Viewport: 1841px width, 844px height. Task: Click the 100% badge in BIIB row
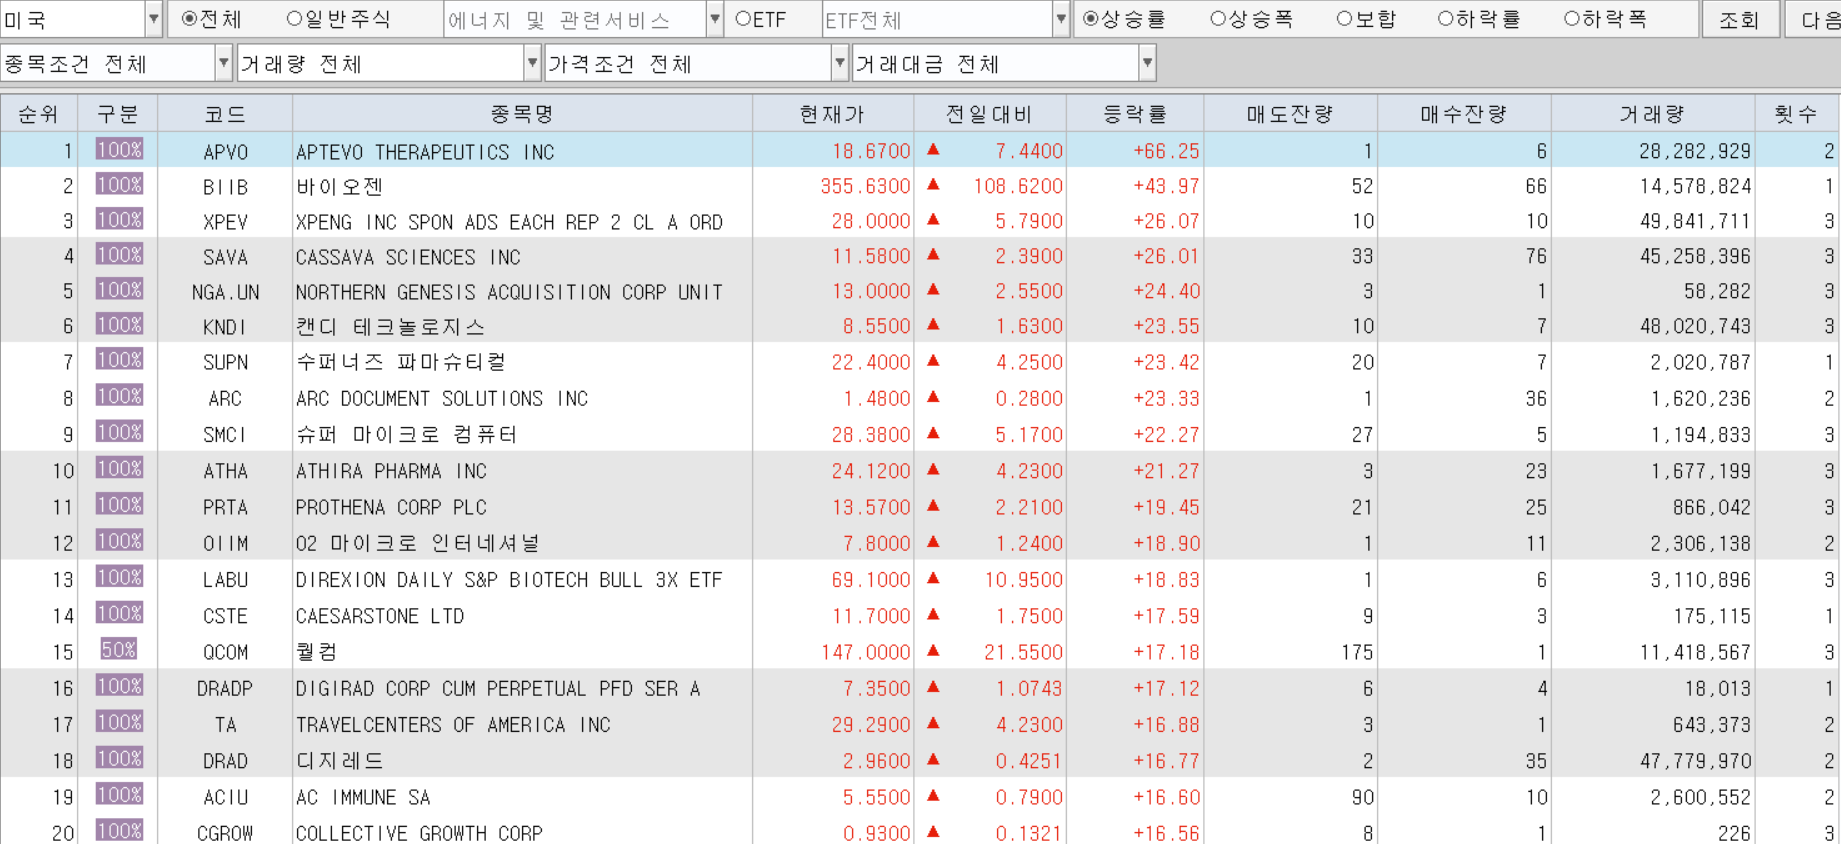[119, 185]
